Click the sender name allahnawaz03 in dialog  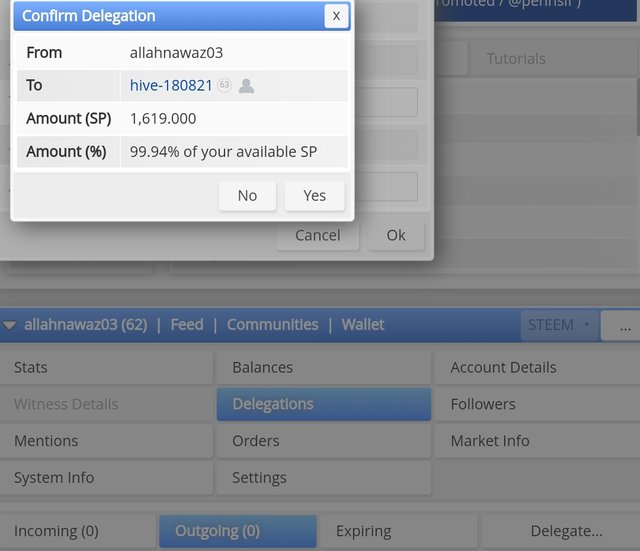point(176,53)
